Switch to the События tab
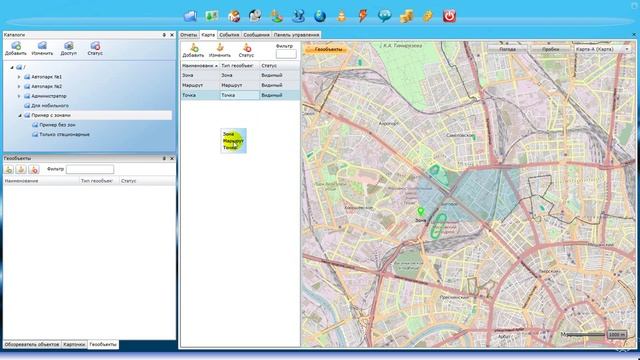 click(229, 35)
